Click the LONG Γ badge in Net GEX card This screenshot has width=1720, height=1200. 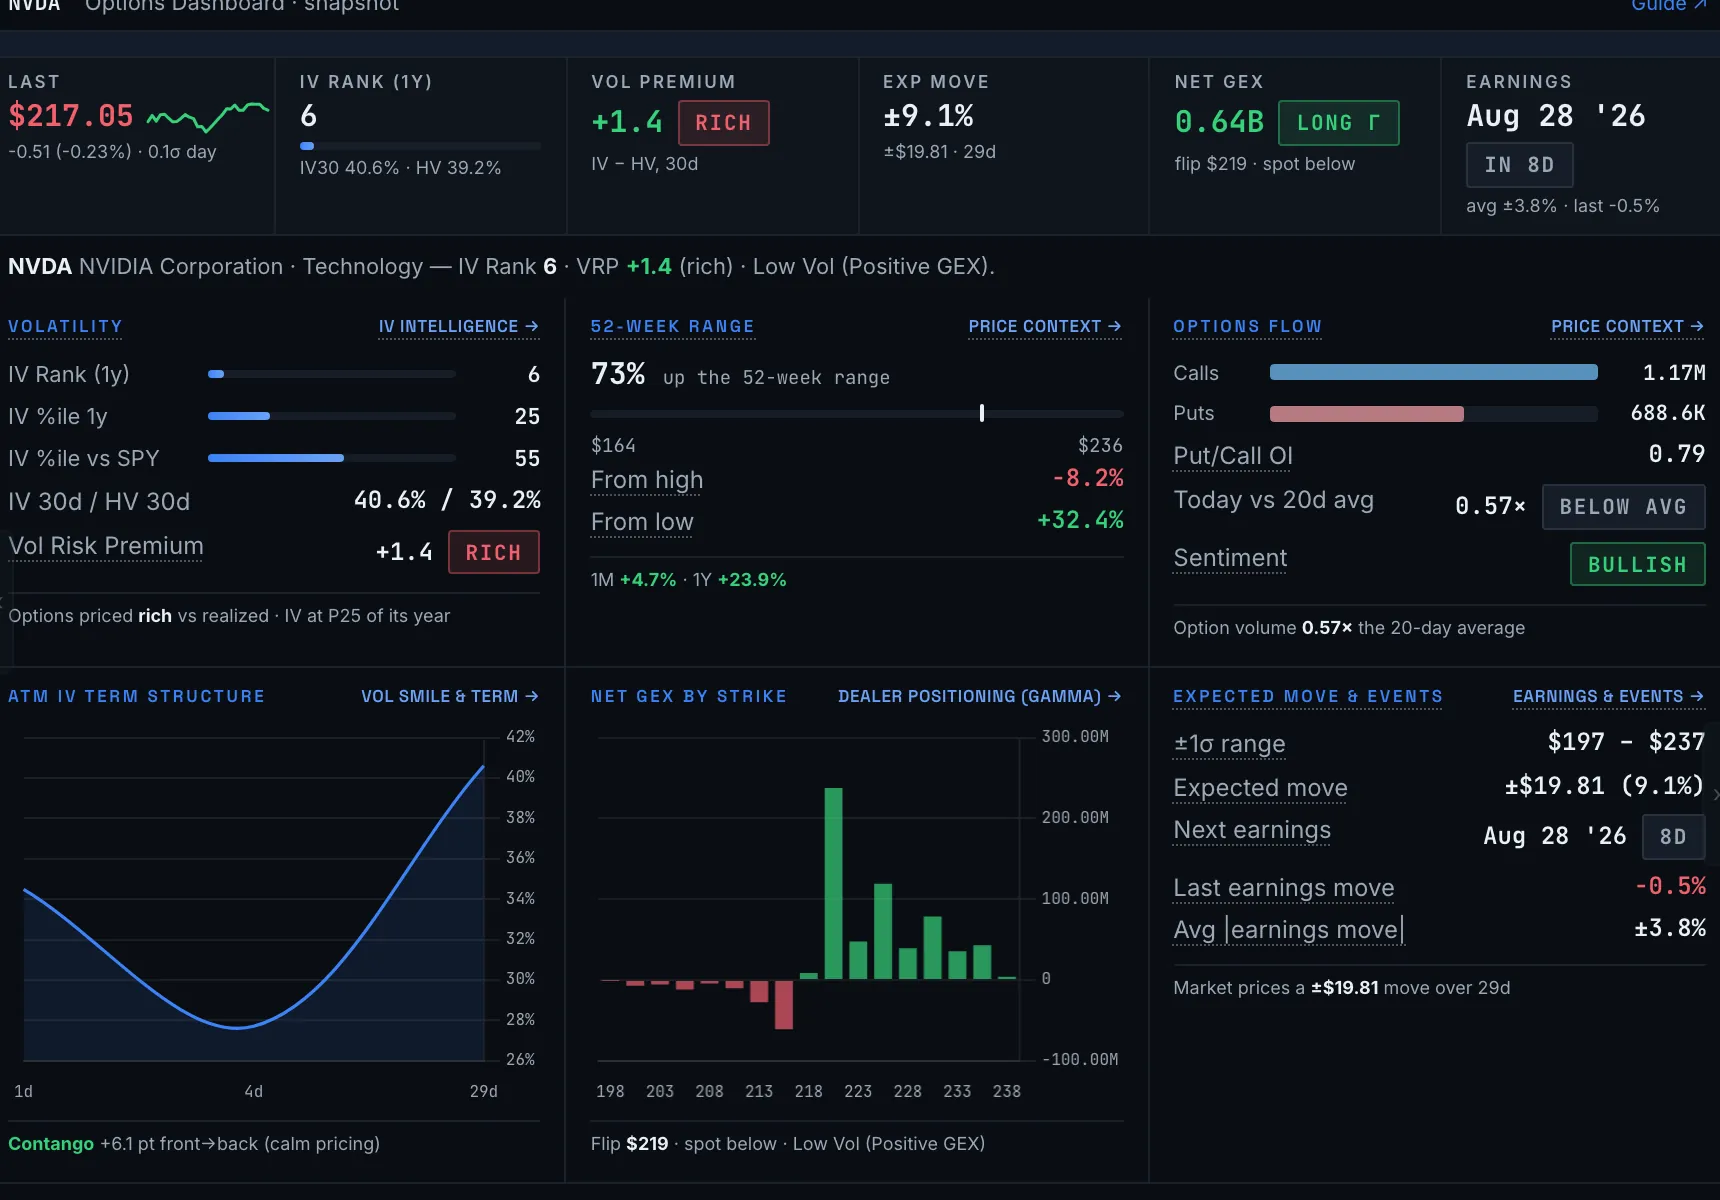tap(1338, 123)
